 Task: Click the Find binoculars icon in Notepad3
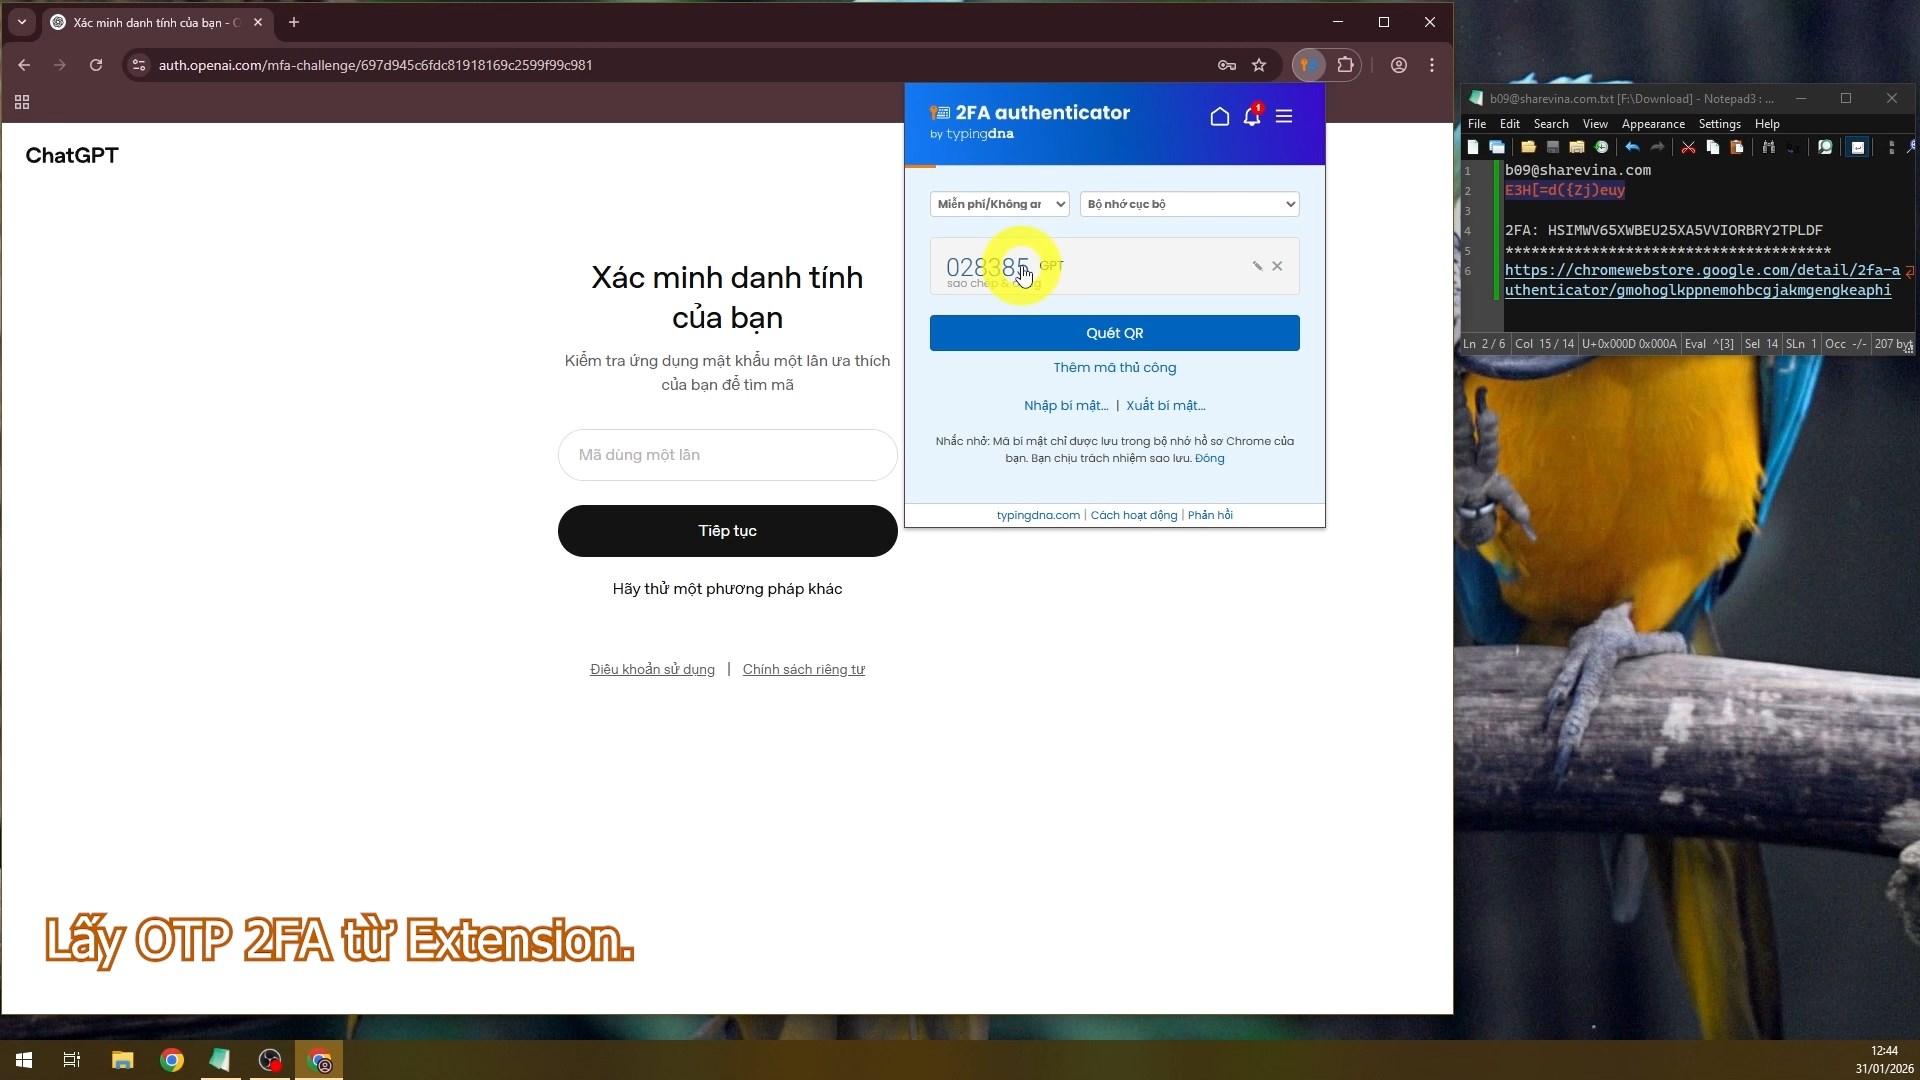click(x=1769, y=147)
